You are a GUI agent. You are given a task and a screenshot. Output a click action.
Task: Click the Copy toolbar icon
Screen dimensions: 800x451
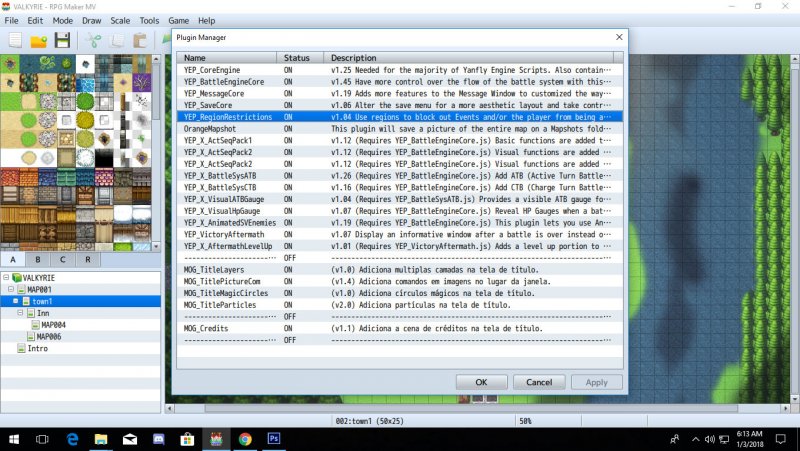[117, 40]
